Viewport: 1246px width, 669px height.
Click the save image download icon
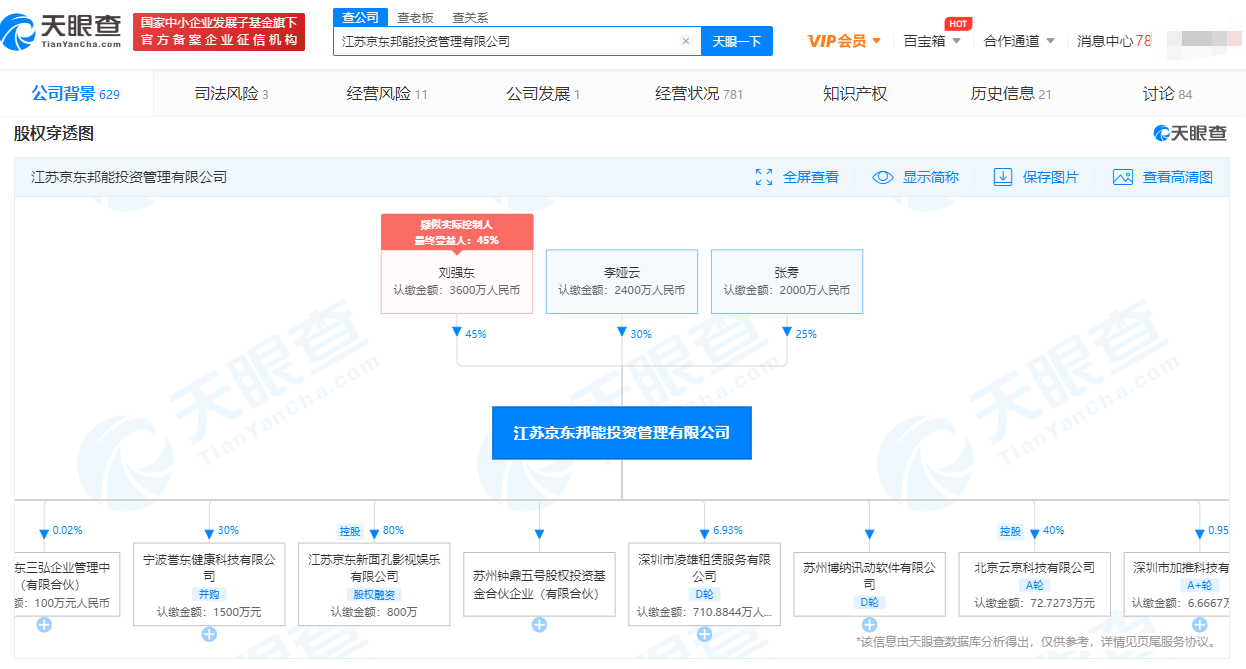point(1003,177)
